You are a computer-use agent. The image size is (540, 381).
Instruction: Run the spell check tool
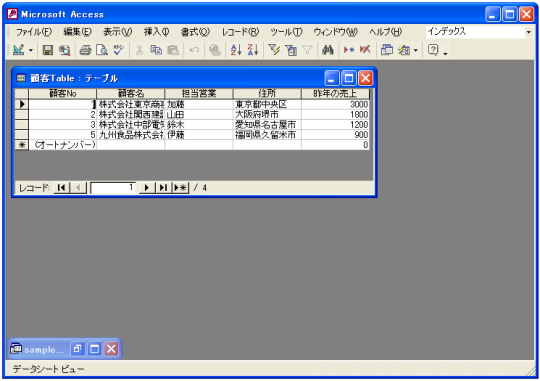pos(118,50)
